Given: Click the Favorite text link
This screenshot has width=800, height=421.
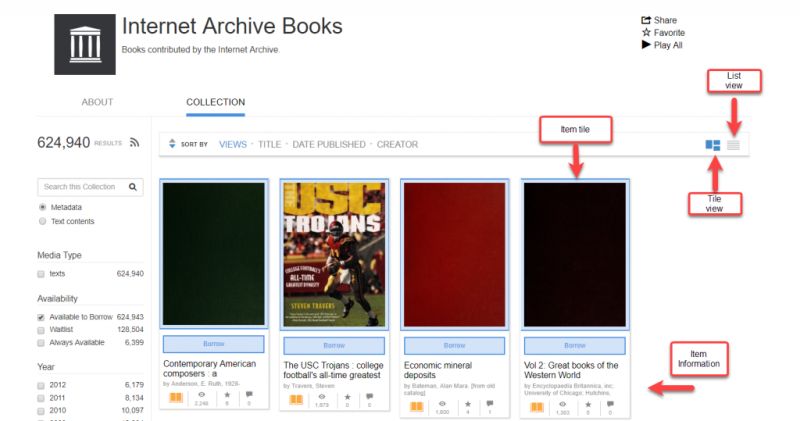Looking at the screenshot, I should pos(669,33).
